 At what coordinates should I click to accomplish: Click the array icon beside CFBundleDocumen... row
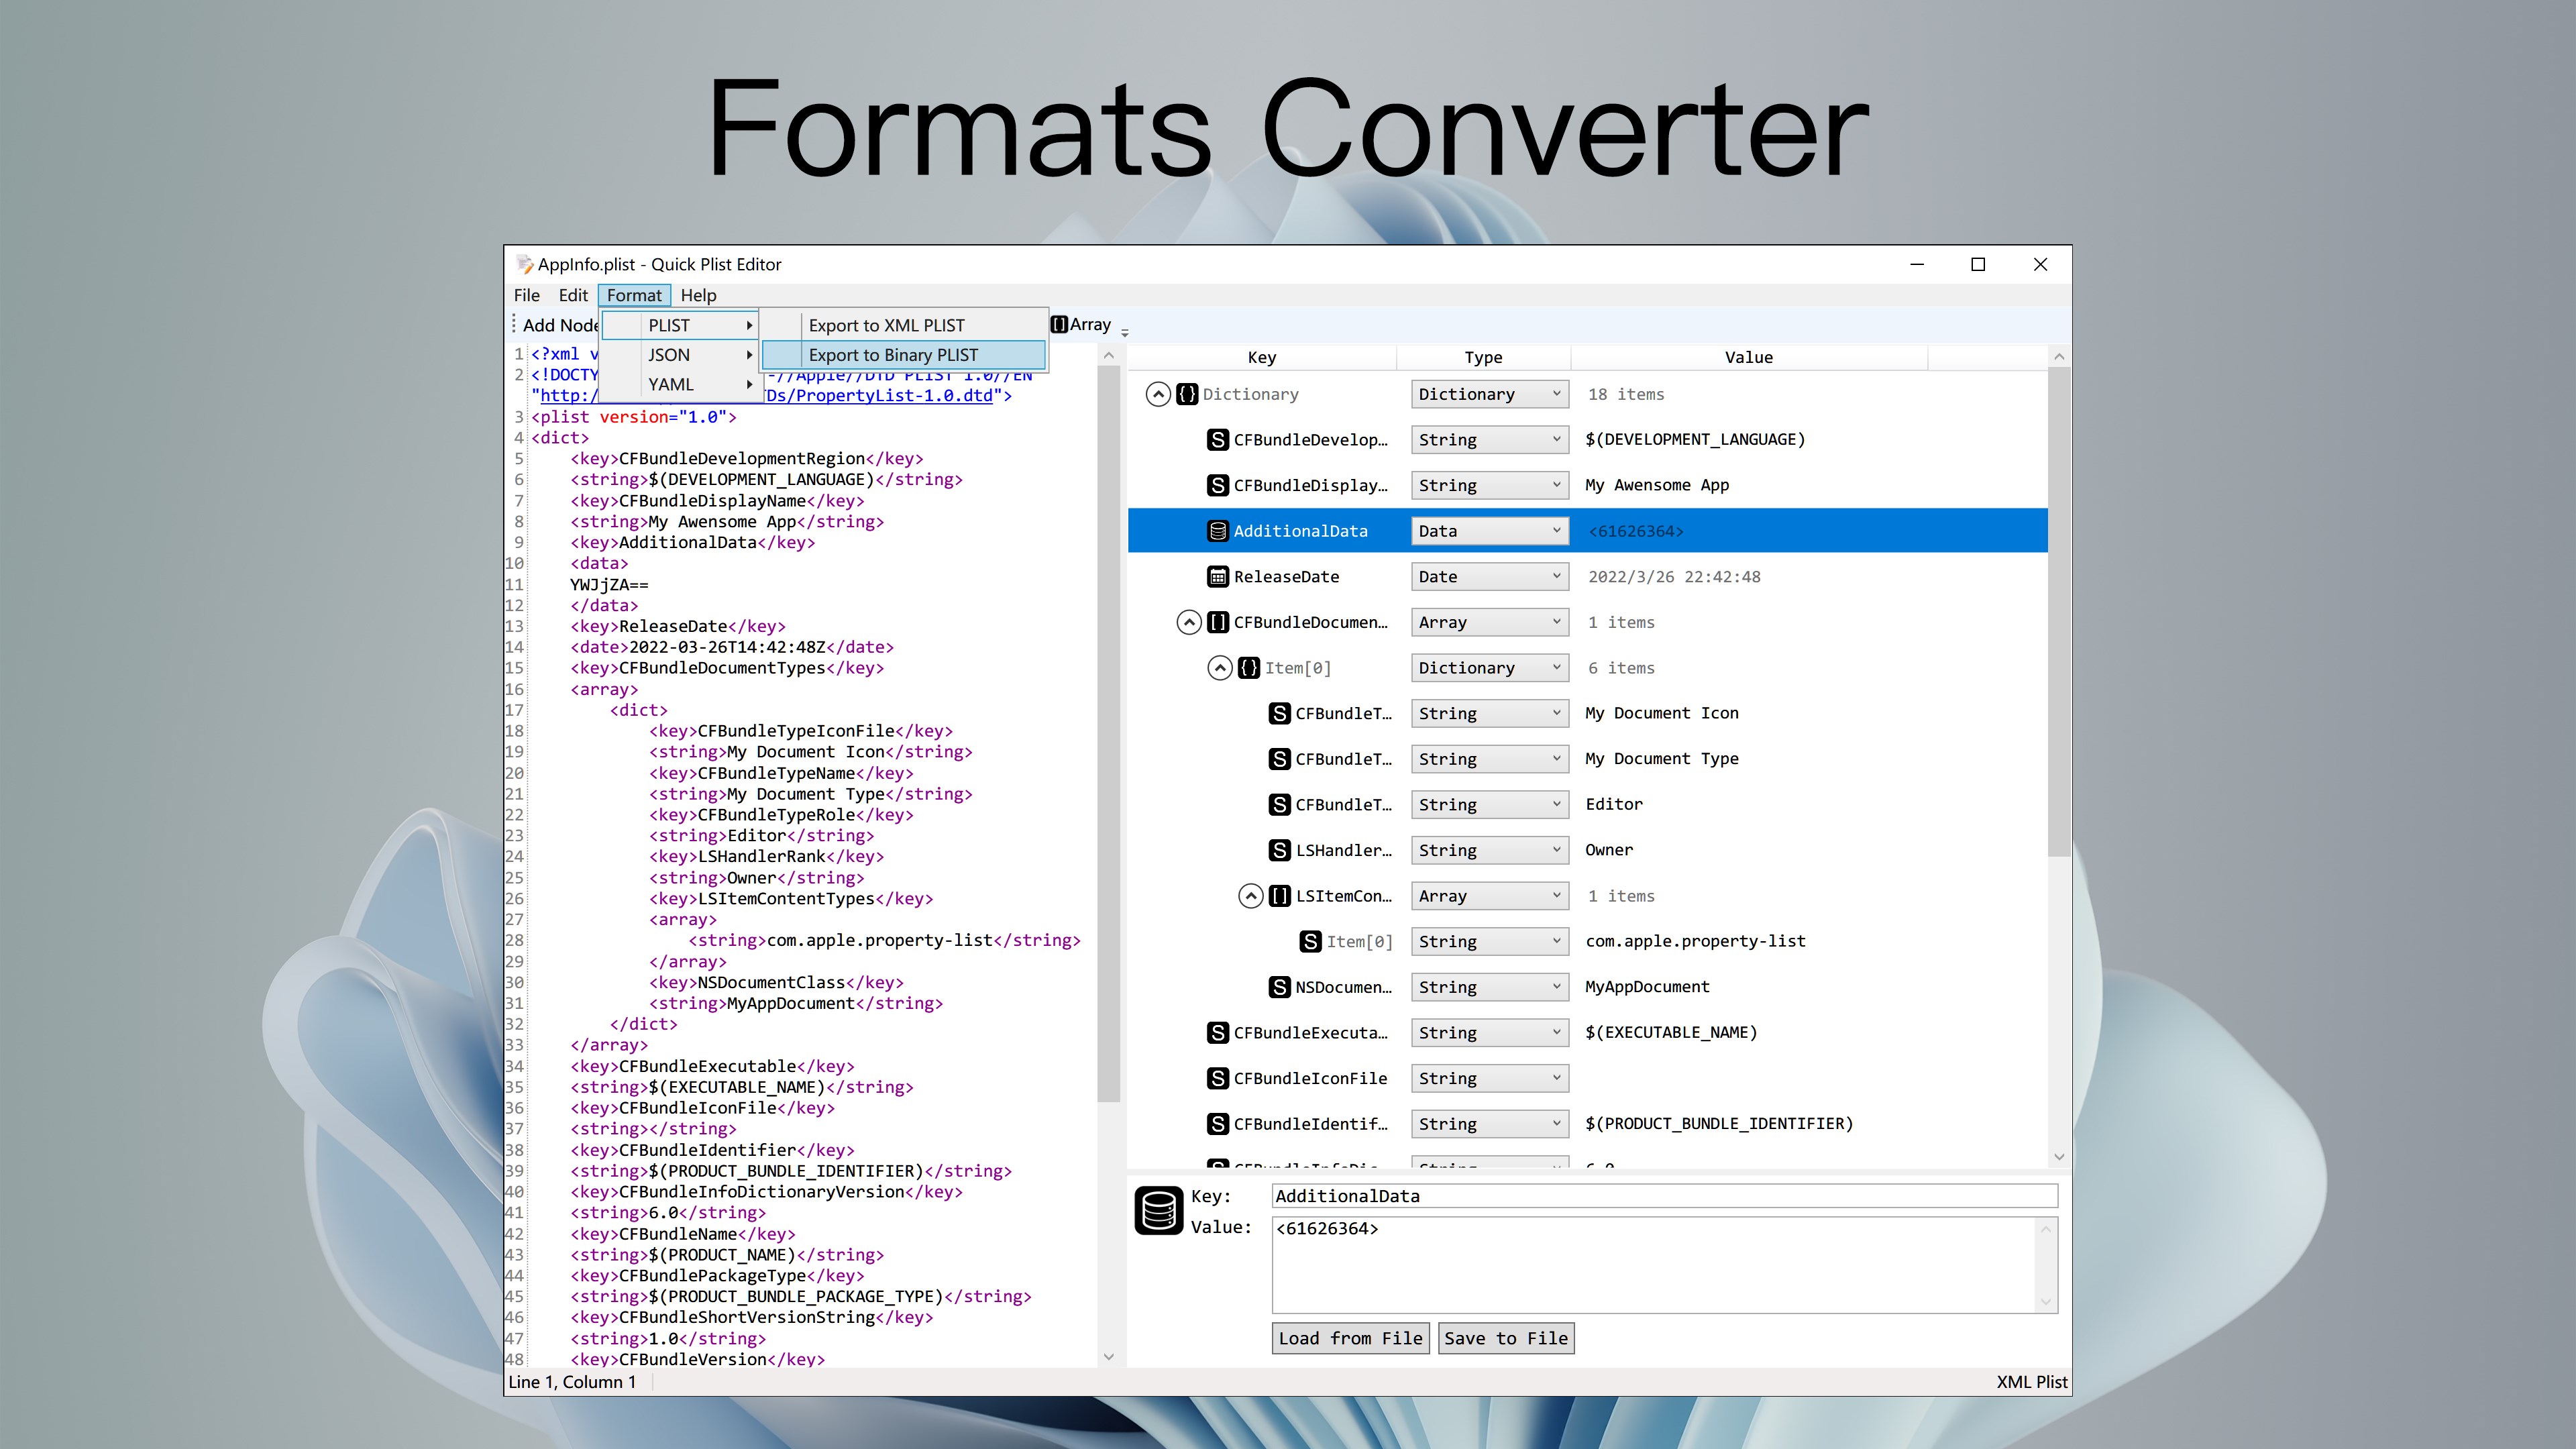click(x=1217, y=622)
